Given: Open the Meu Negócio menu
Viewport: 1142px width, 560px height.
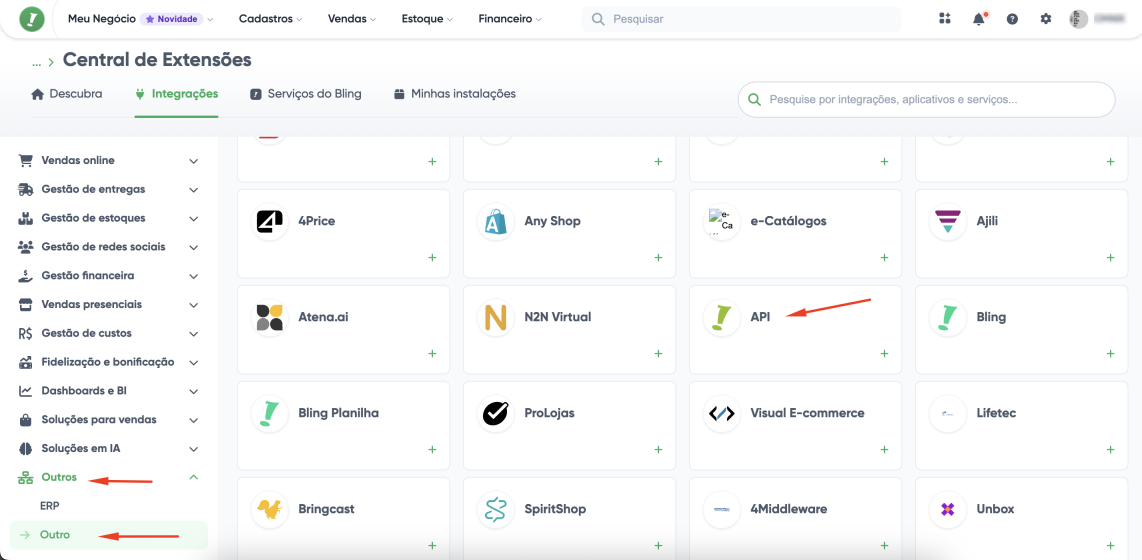Looking at the screenshot, I should click(141, 19).
